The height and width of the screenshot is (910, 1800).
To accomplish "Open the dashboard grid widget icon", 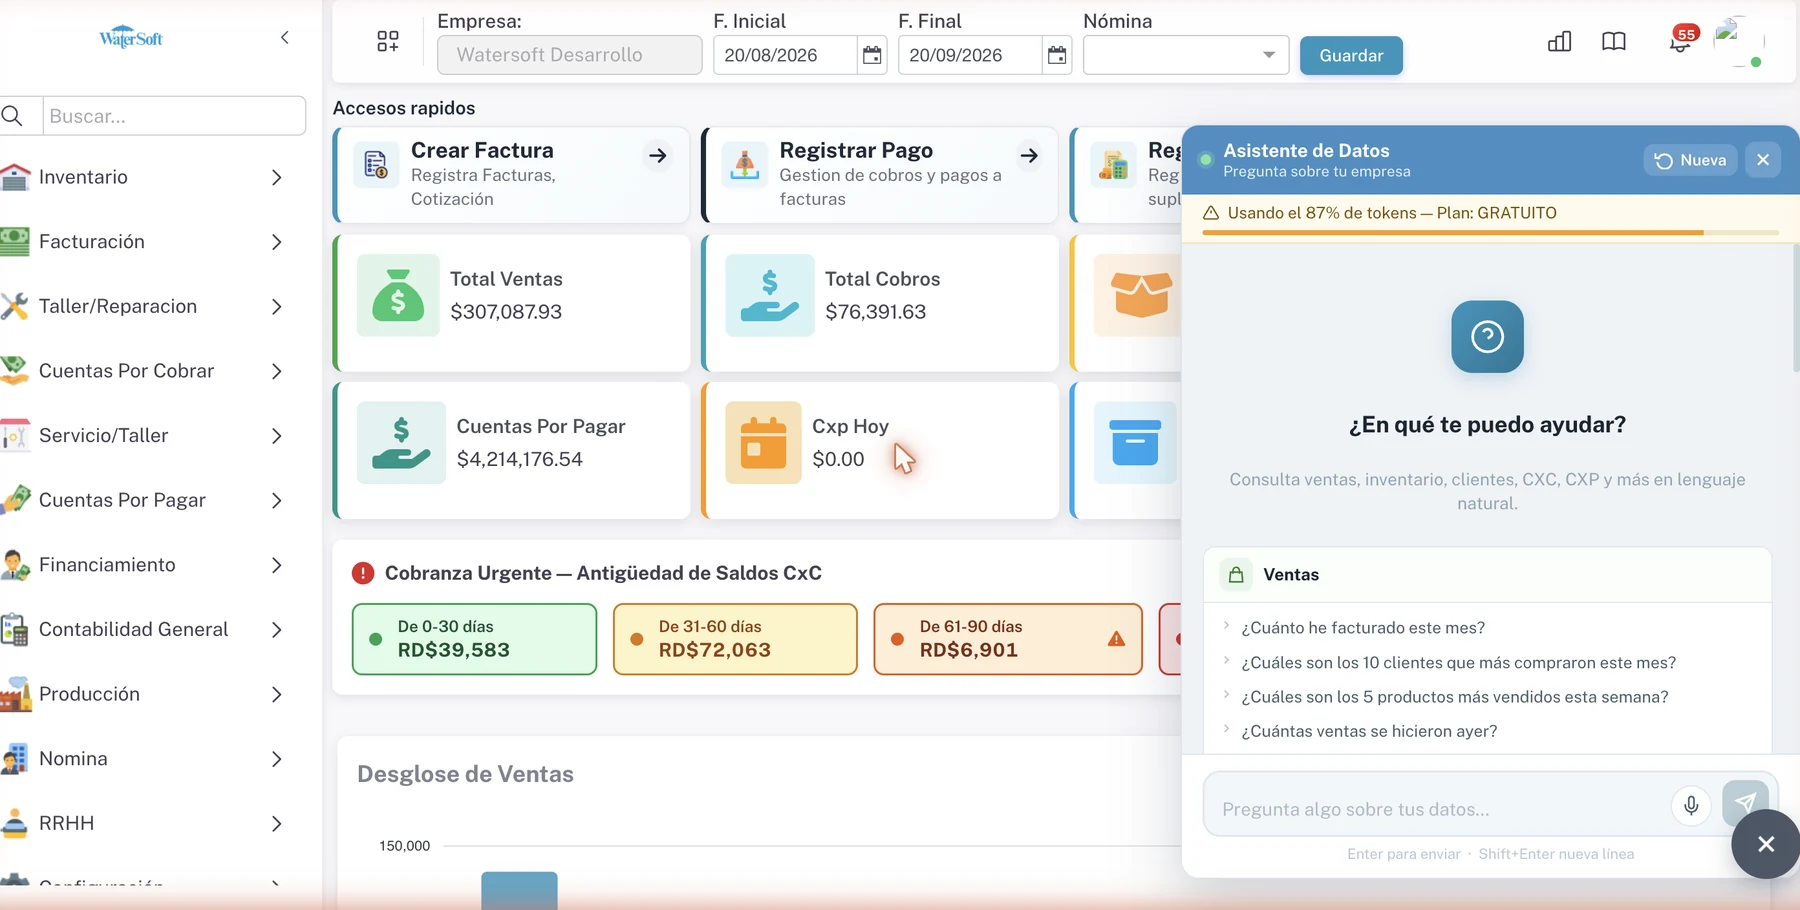I will [x=388, y=41].
